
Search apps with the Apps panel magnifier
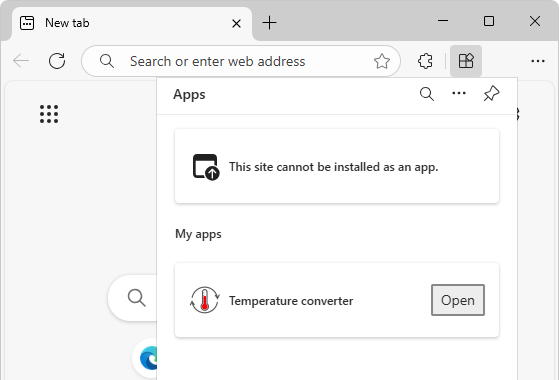click(x=427, y=94)
